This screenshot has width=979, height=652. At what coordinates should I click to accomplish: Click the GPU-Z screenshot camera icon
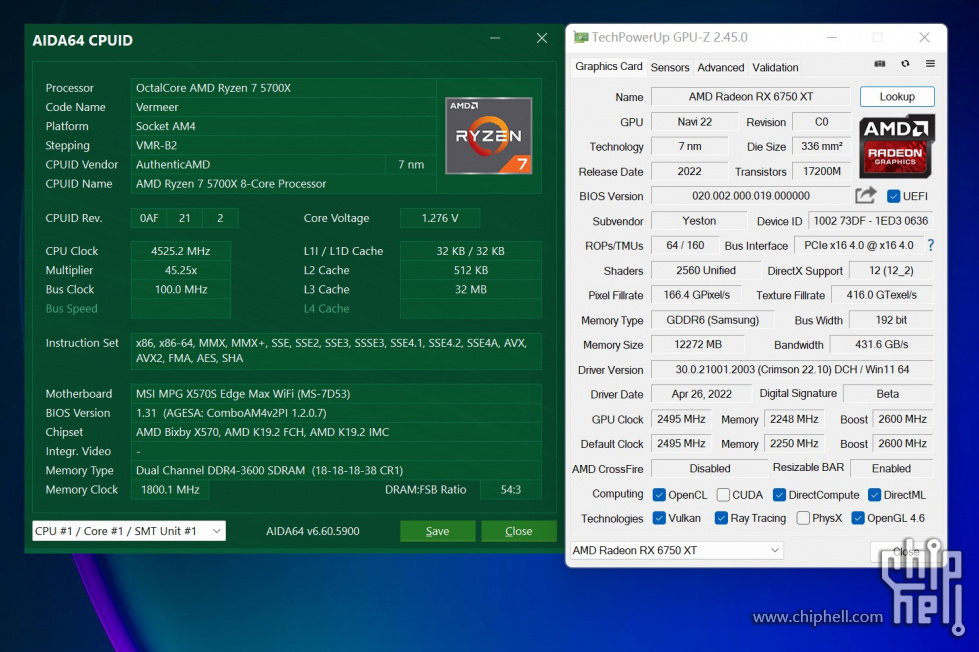point(880,64)
